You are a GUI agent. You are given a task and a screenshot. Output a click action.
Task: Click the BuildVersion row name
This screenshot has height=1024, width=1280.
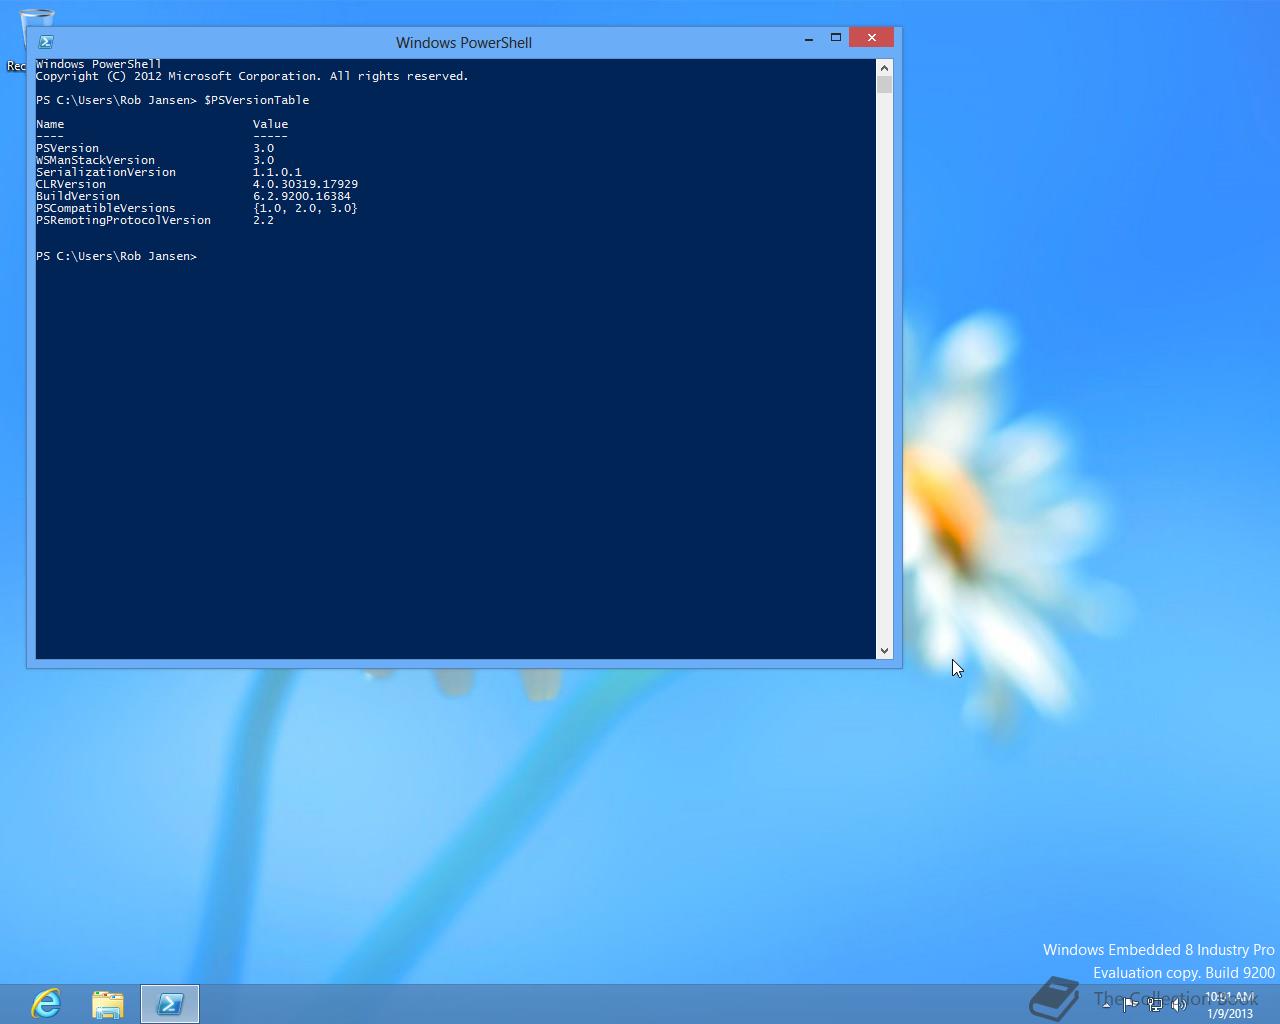78,196
